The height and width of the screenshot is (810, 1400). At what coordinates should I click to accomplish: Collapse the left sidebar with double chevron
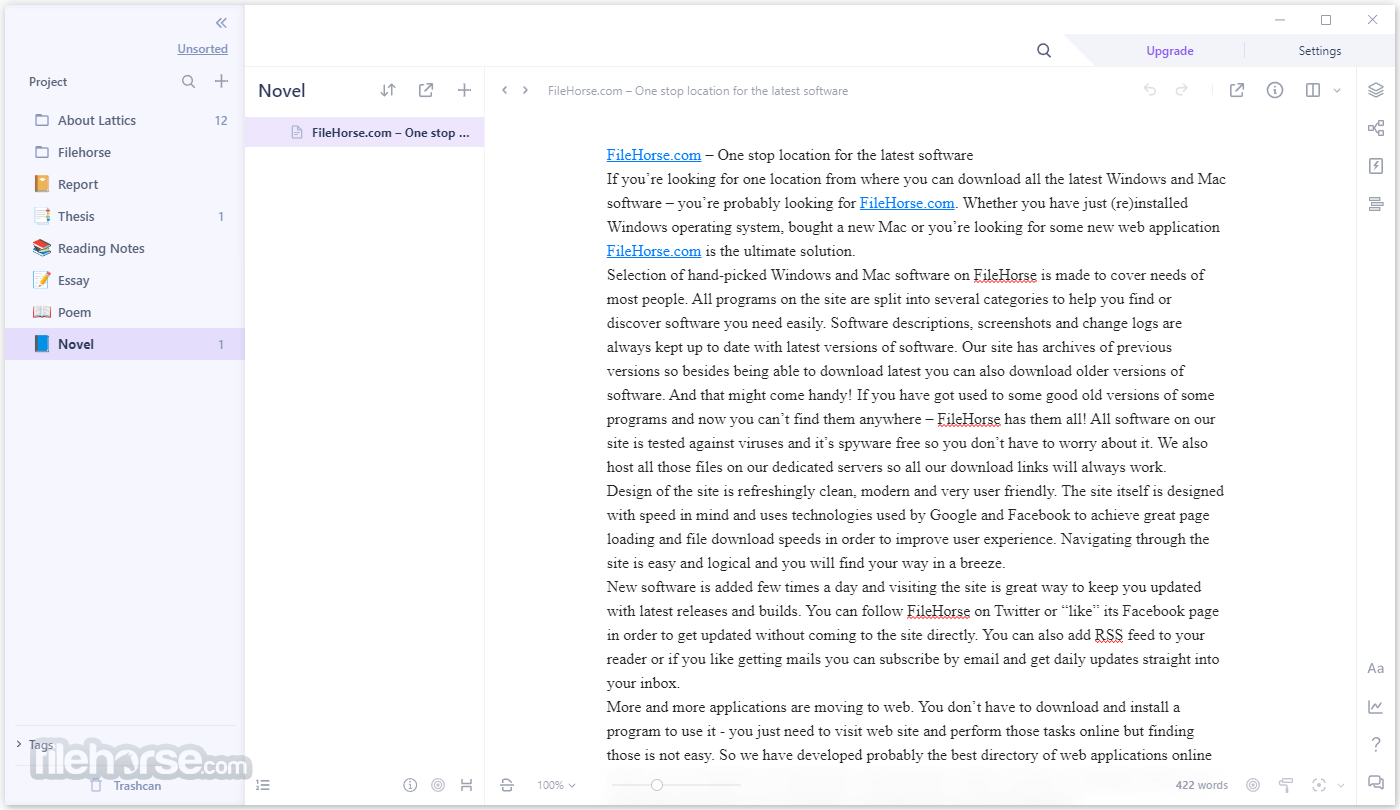221,23
